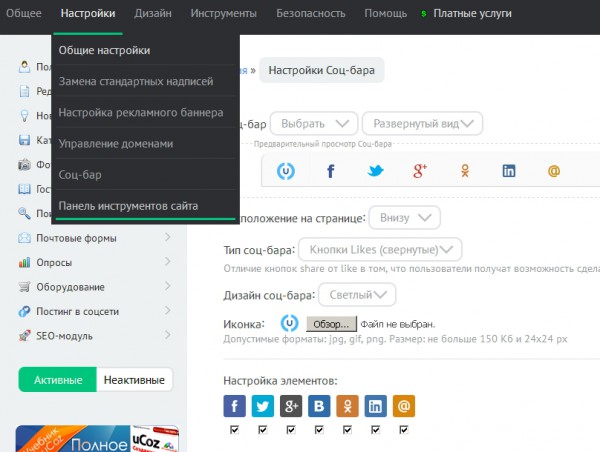
Task: Switch module list to Неактивные
Action: (x=134, y=380)
